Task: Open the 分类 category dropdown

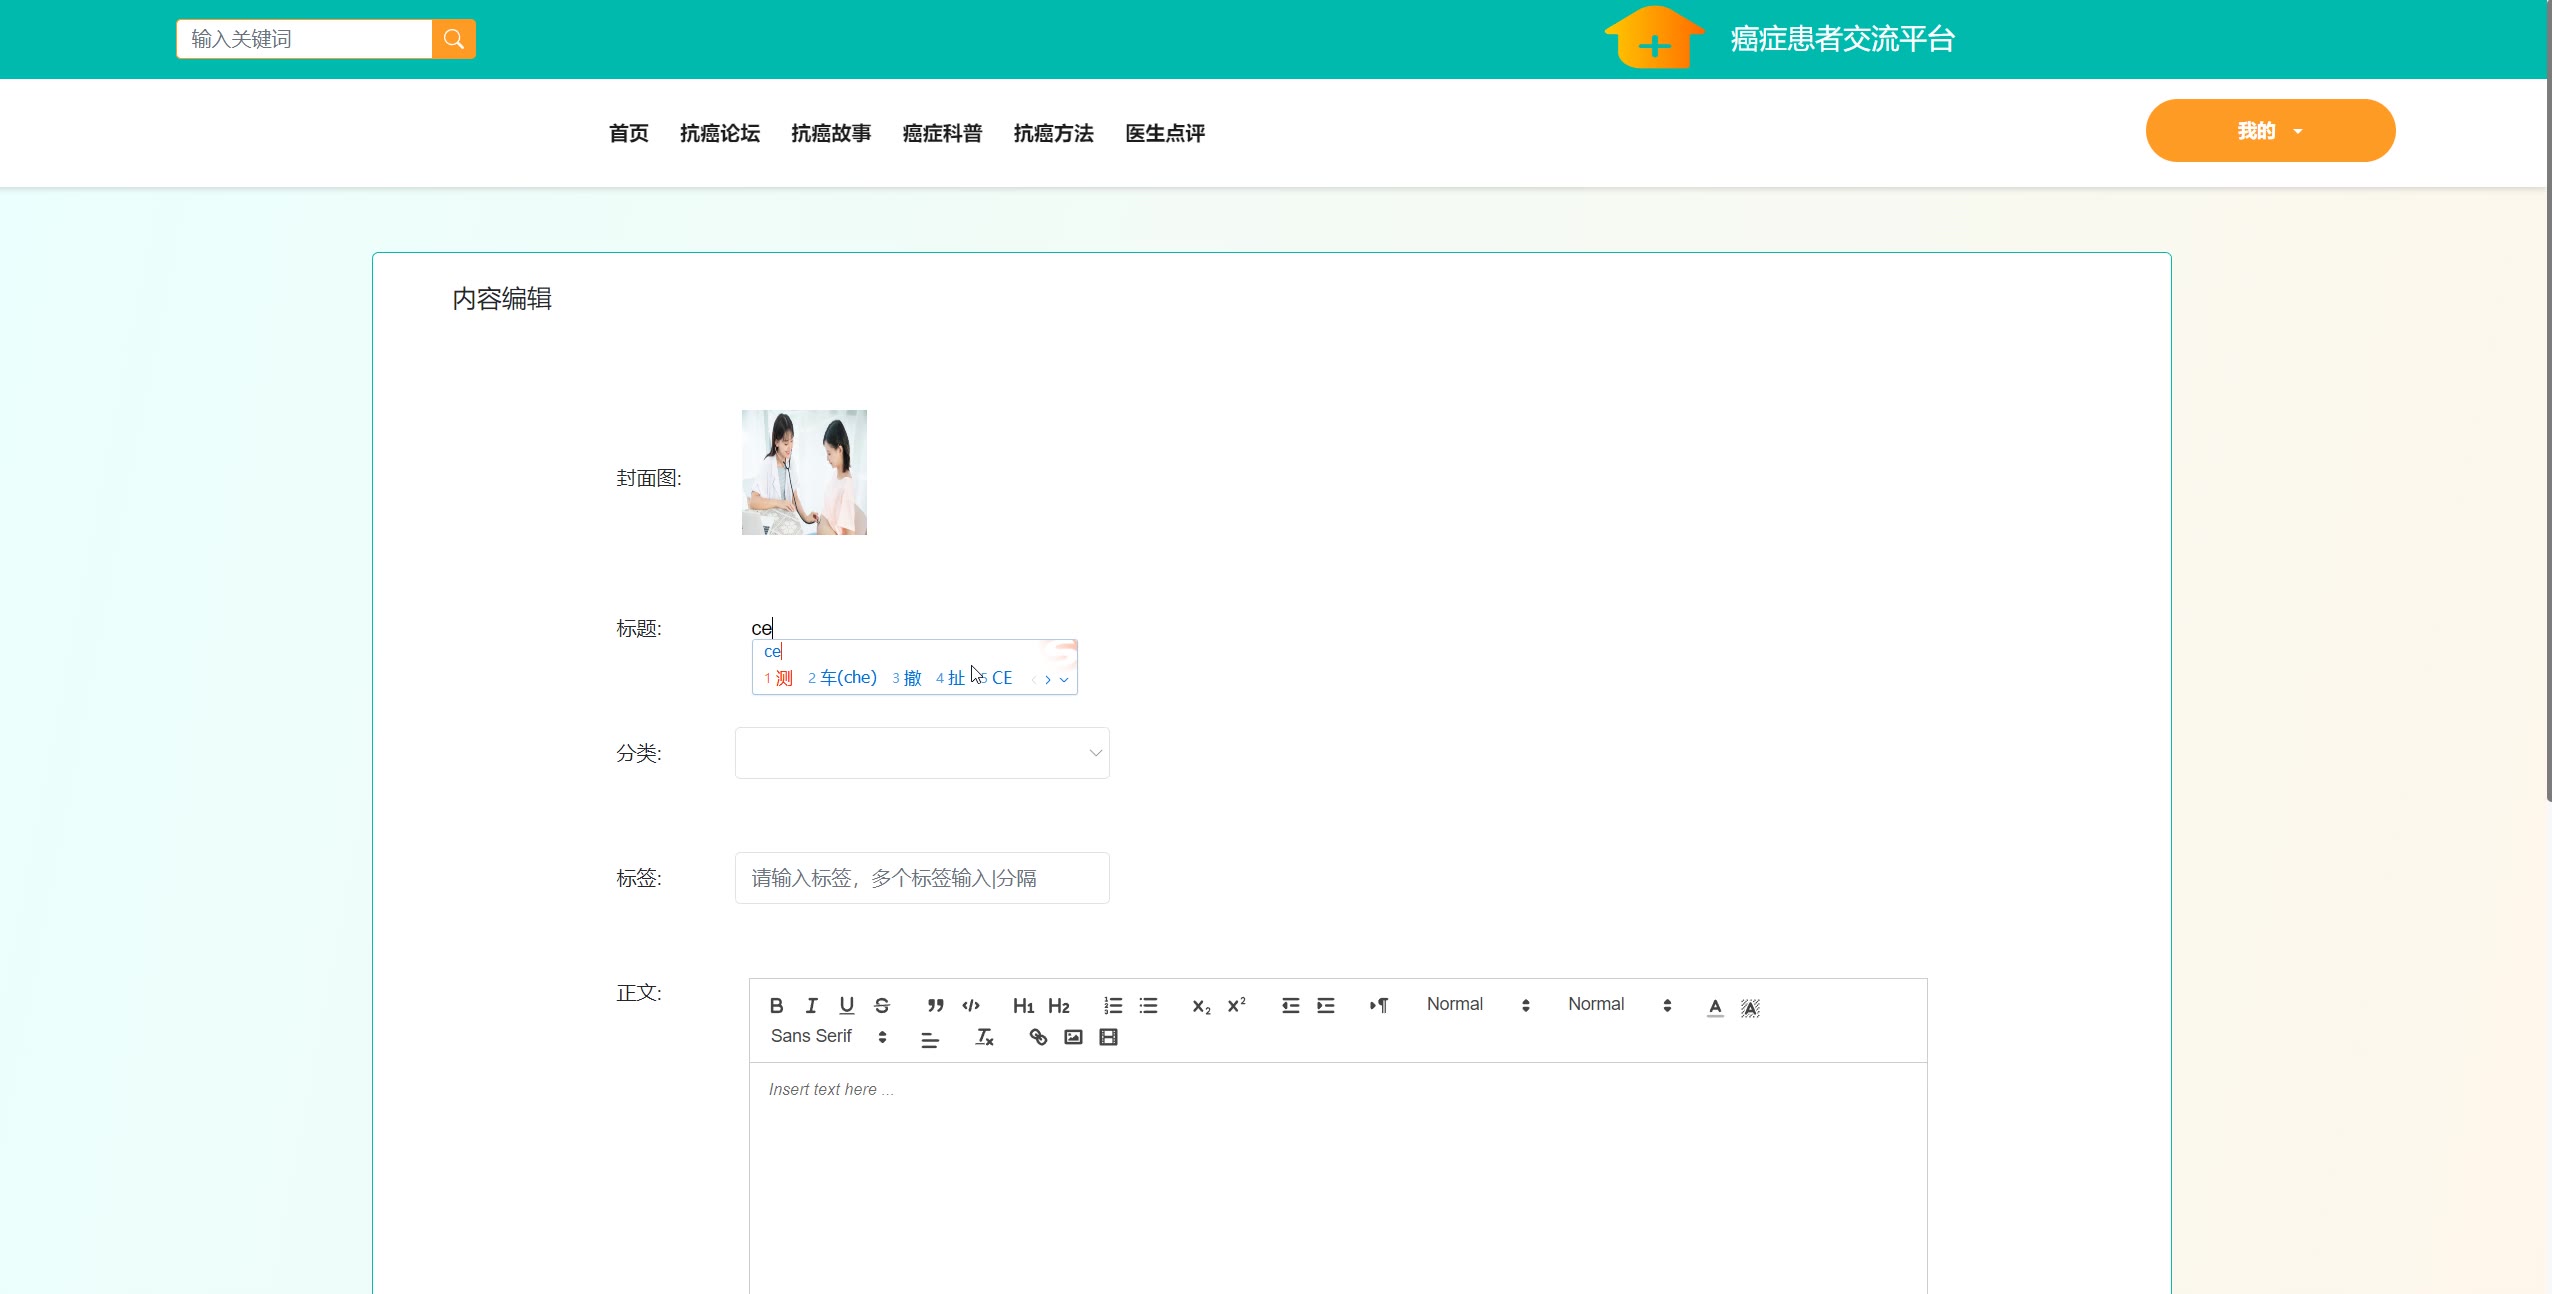Action: (x=921, y=753)
